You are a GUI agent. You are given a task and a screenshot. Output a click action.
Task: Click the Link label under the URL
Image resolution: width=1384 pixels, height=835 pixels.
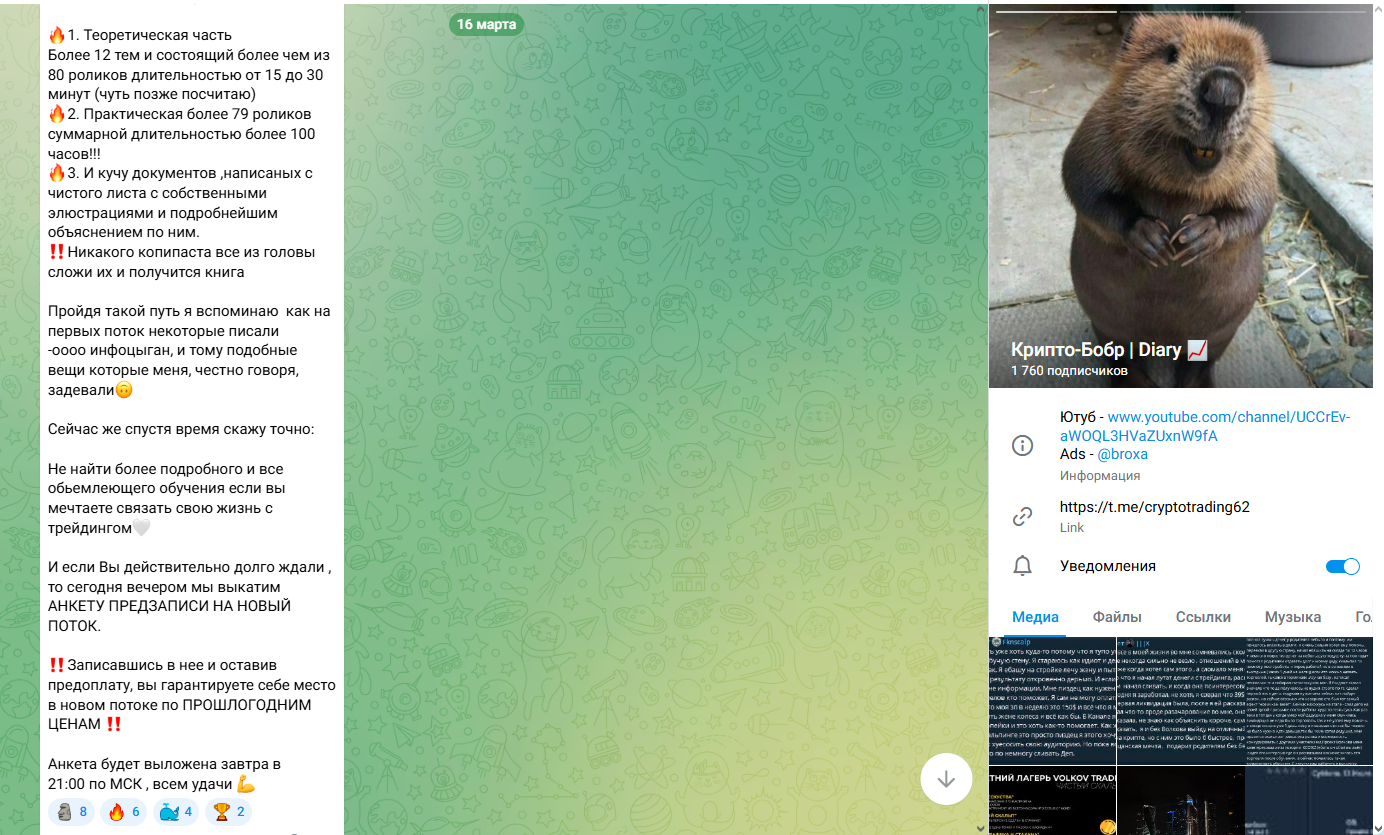coord(1072,528)
